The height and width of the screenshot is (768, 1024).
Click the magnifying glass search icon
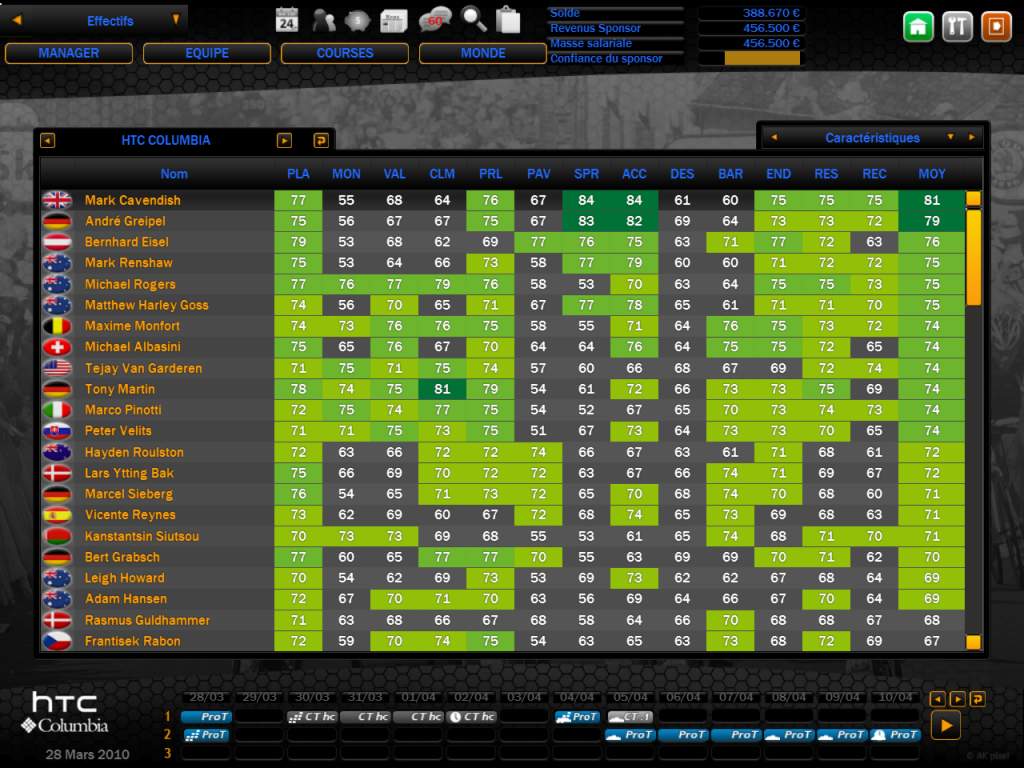(x=473, y=20)
